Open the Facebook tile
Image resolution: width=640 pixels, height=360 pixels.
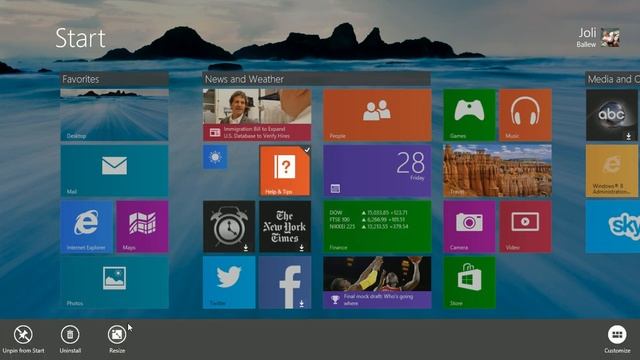point(285,282)
